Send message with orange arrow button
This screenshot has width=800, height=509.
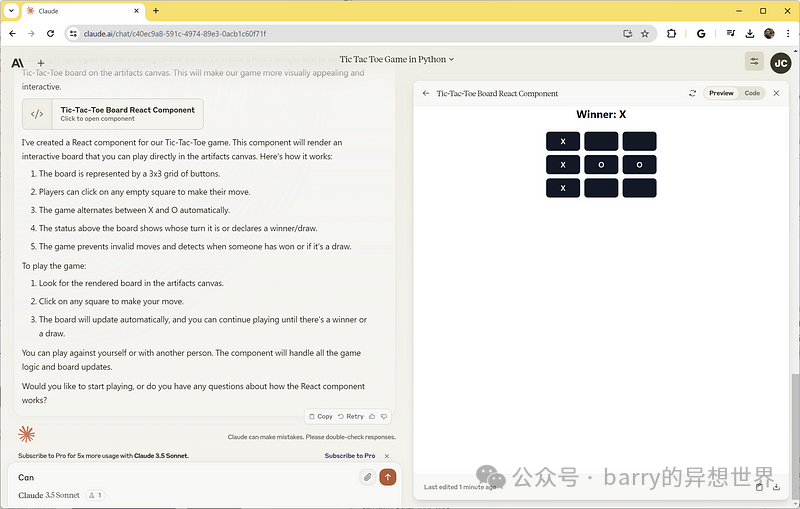[x=388, y=477]
